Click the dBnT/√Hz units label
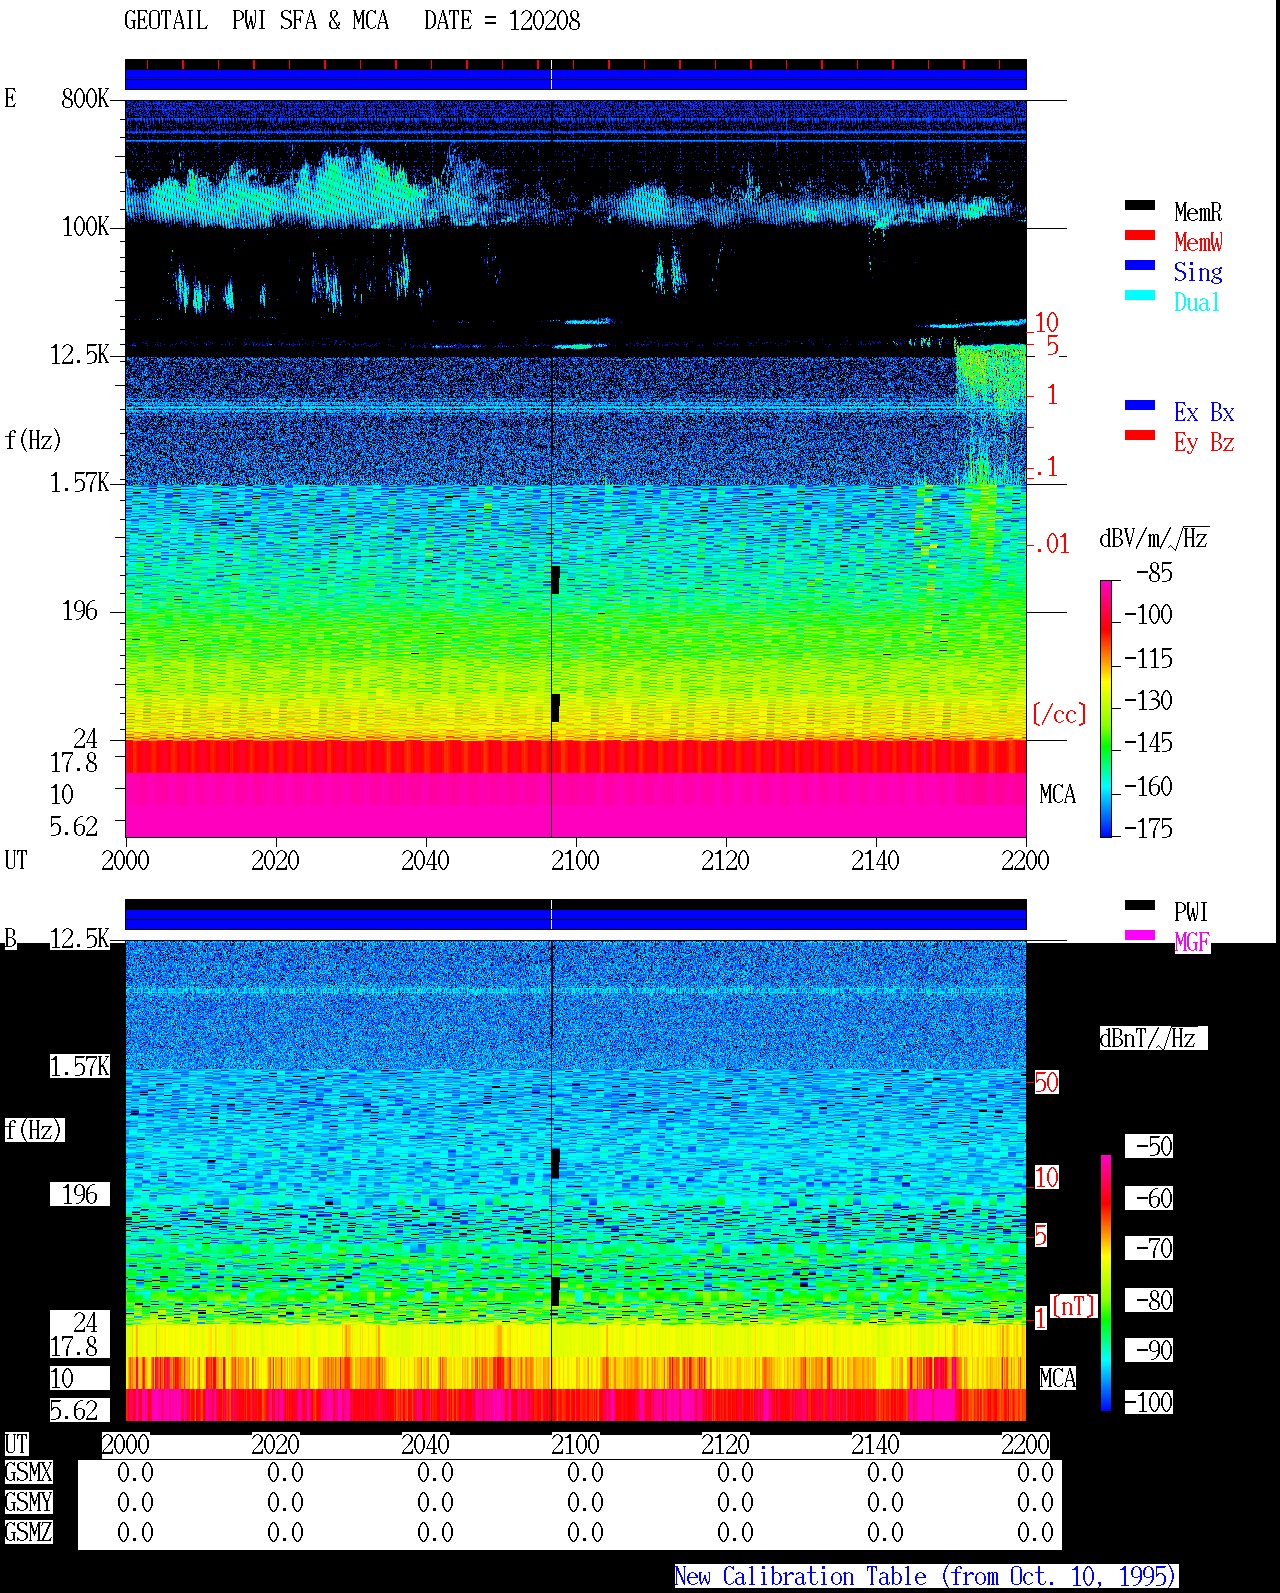The width and height of the screenshot is (1280, 1593). click(1153, 1038)
